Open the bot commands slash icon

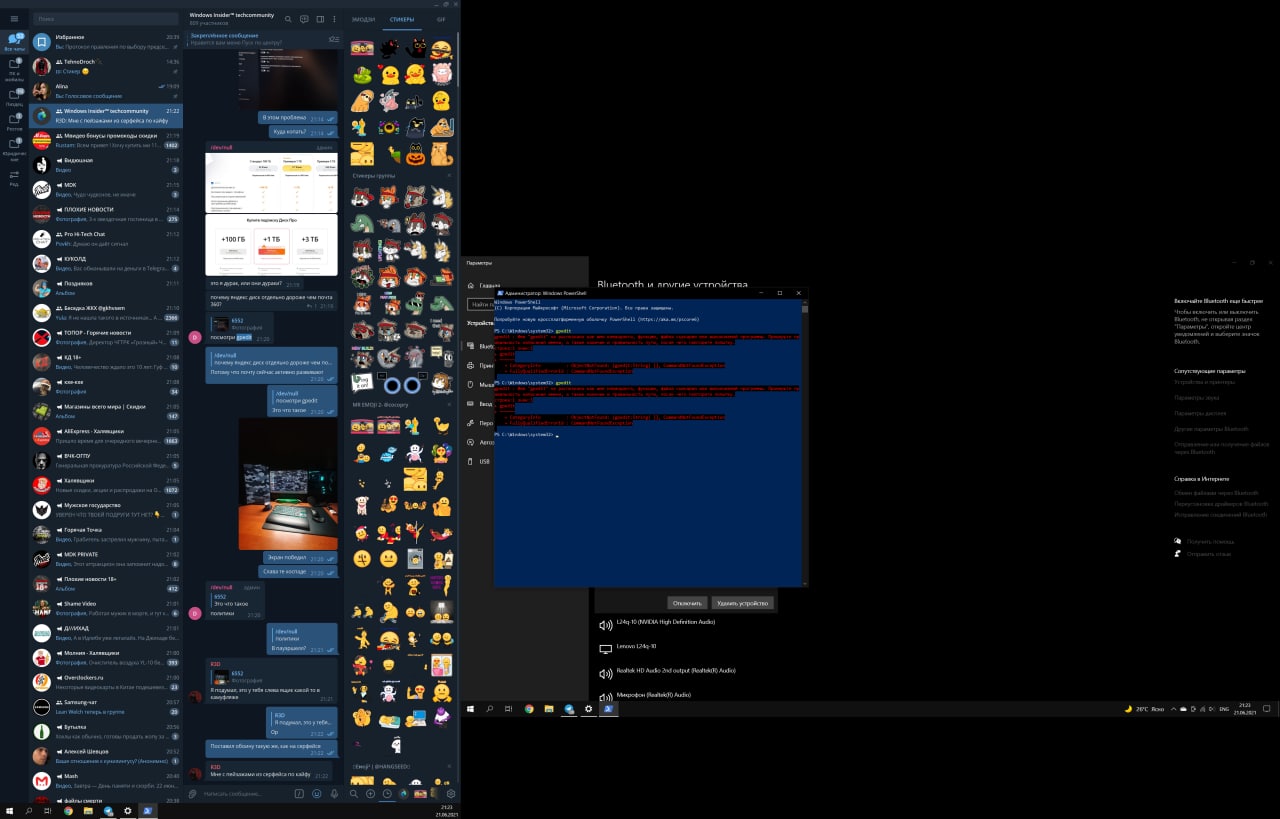299,793
